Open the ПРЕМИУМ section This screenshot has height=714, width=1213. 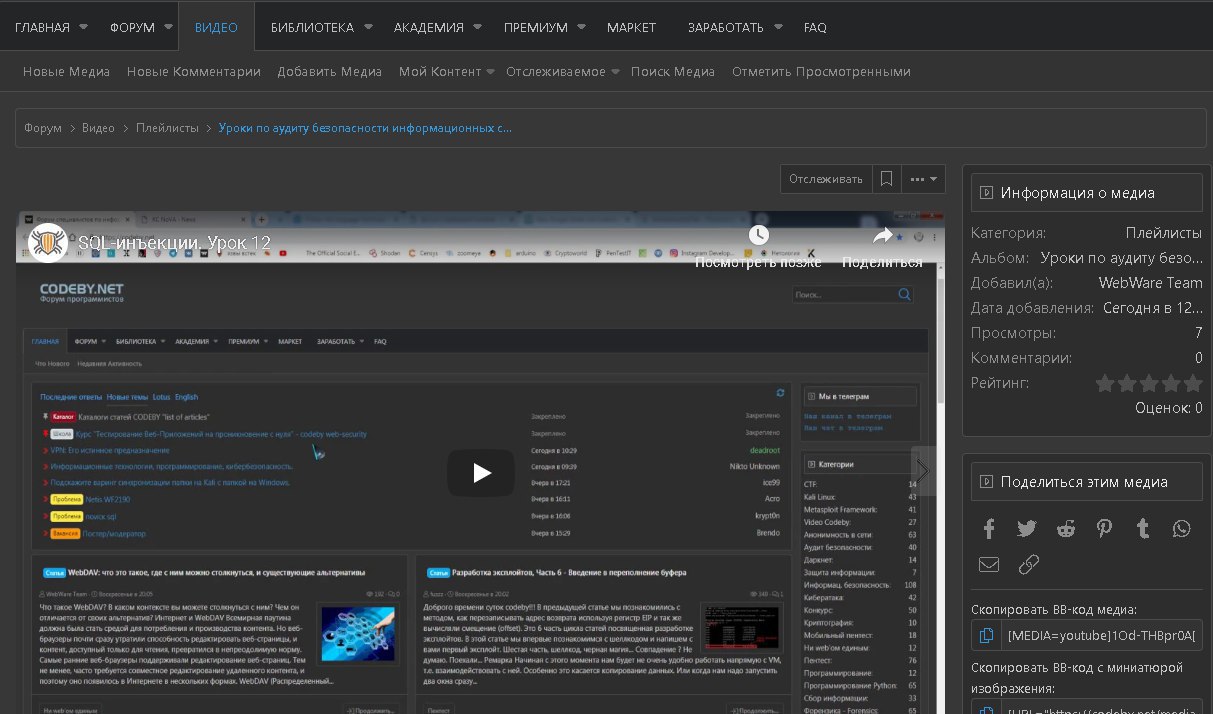(536, 27)
